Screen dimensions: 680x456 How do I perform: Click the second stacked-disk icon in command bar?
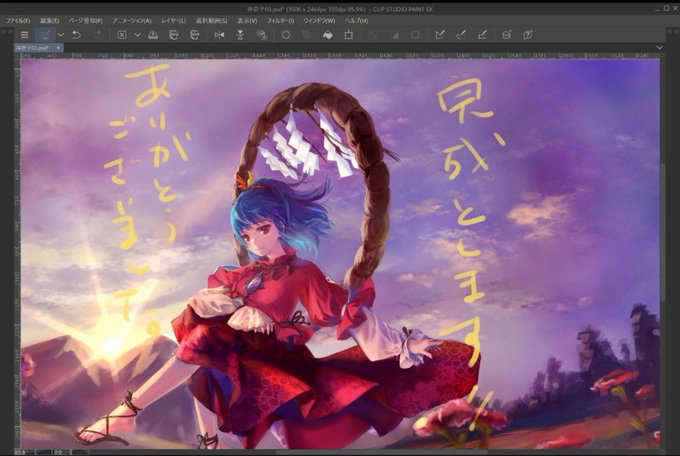(x=195, y=35)
